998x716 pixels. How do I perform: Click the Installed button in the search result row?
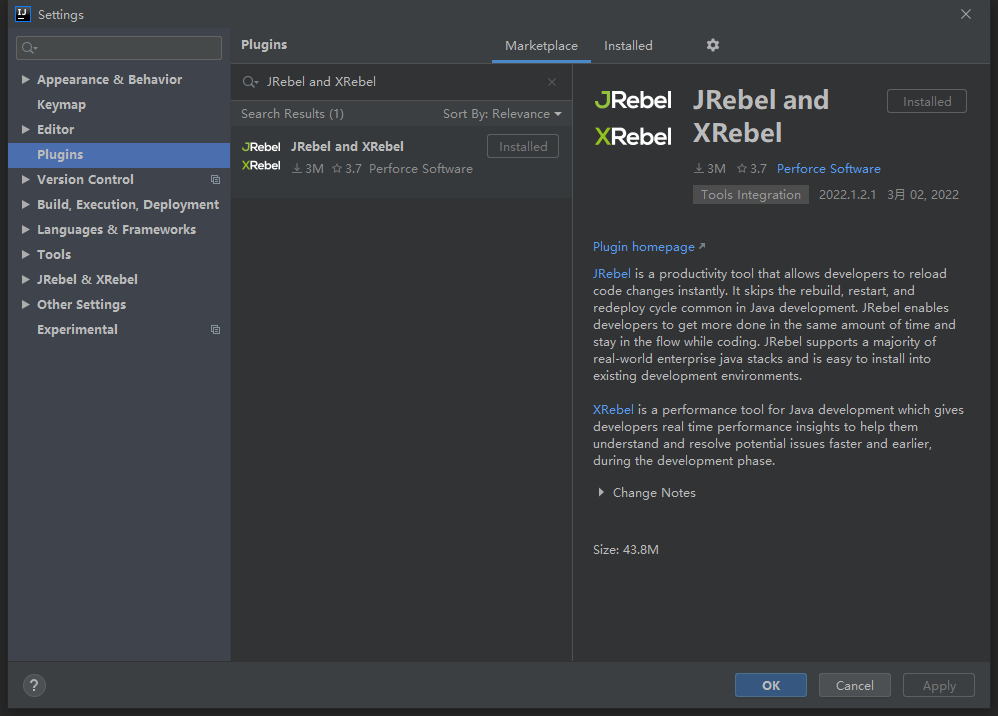(x=523, y=146)
